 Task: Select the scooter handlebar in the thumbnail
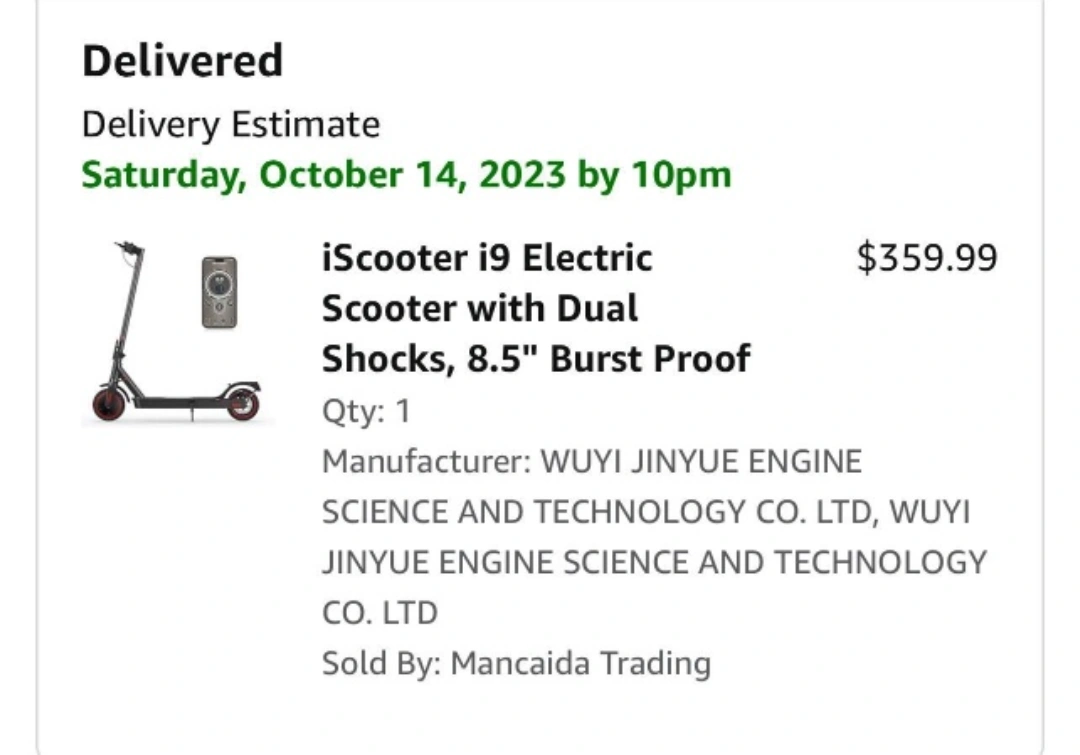129,247
